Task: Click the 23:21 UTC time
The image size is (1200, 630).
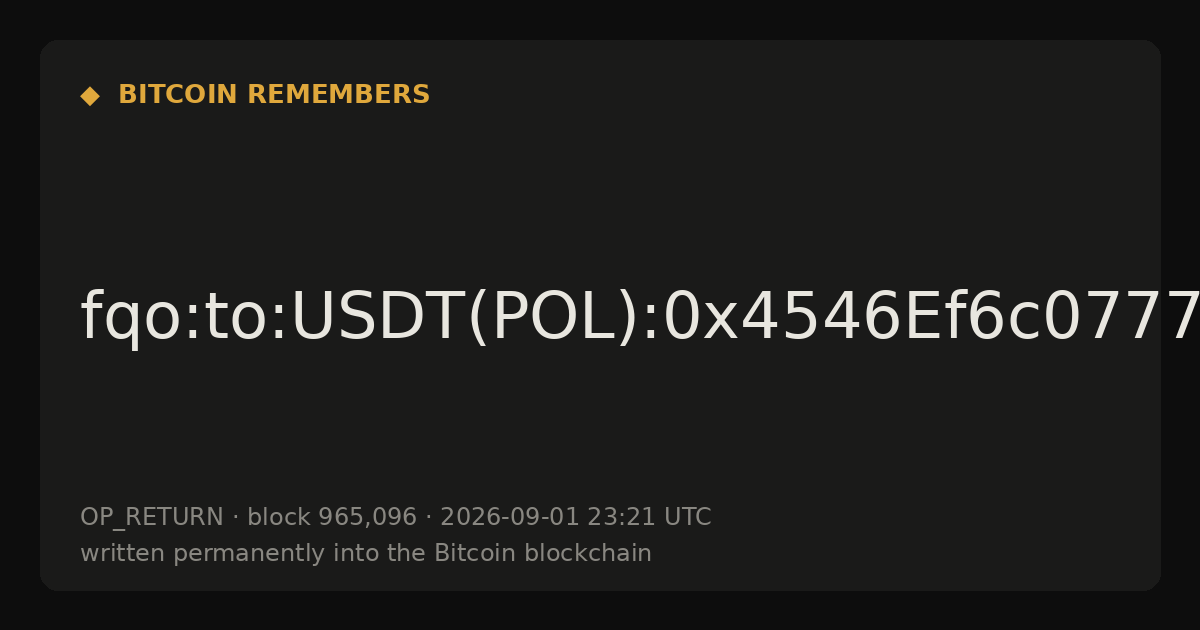Action: point(649,517)
